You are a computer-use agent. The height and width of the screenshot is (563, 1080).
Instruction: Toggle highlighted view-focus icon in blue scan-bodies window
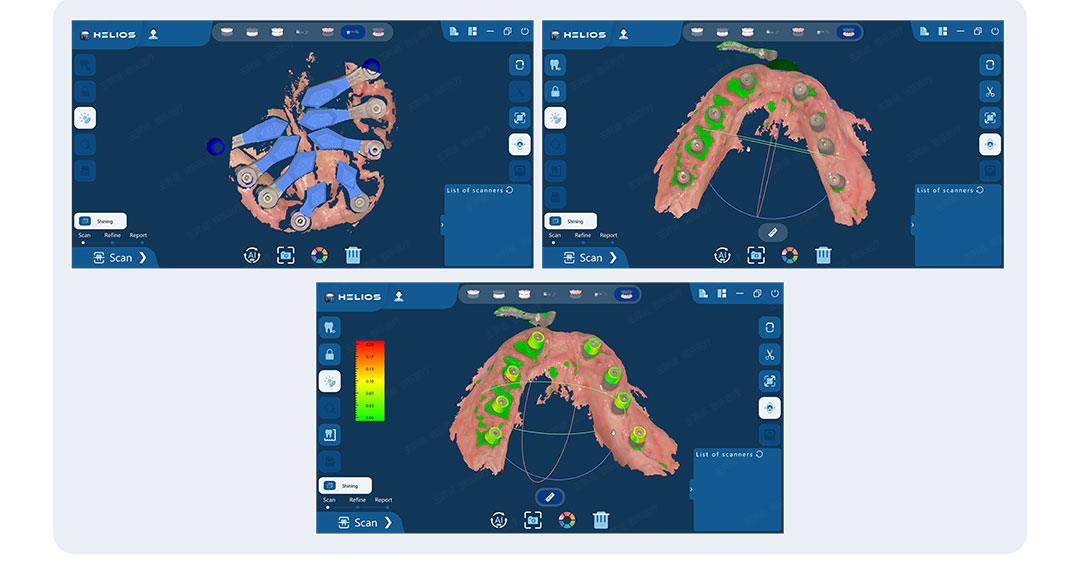tap(519, 144)
